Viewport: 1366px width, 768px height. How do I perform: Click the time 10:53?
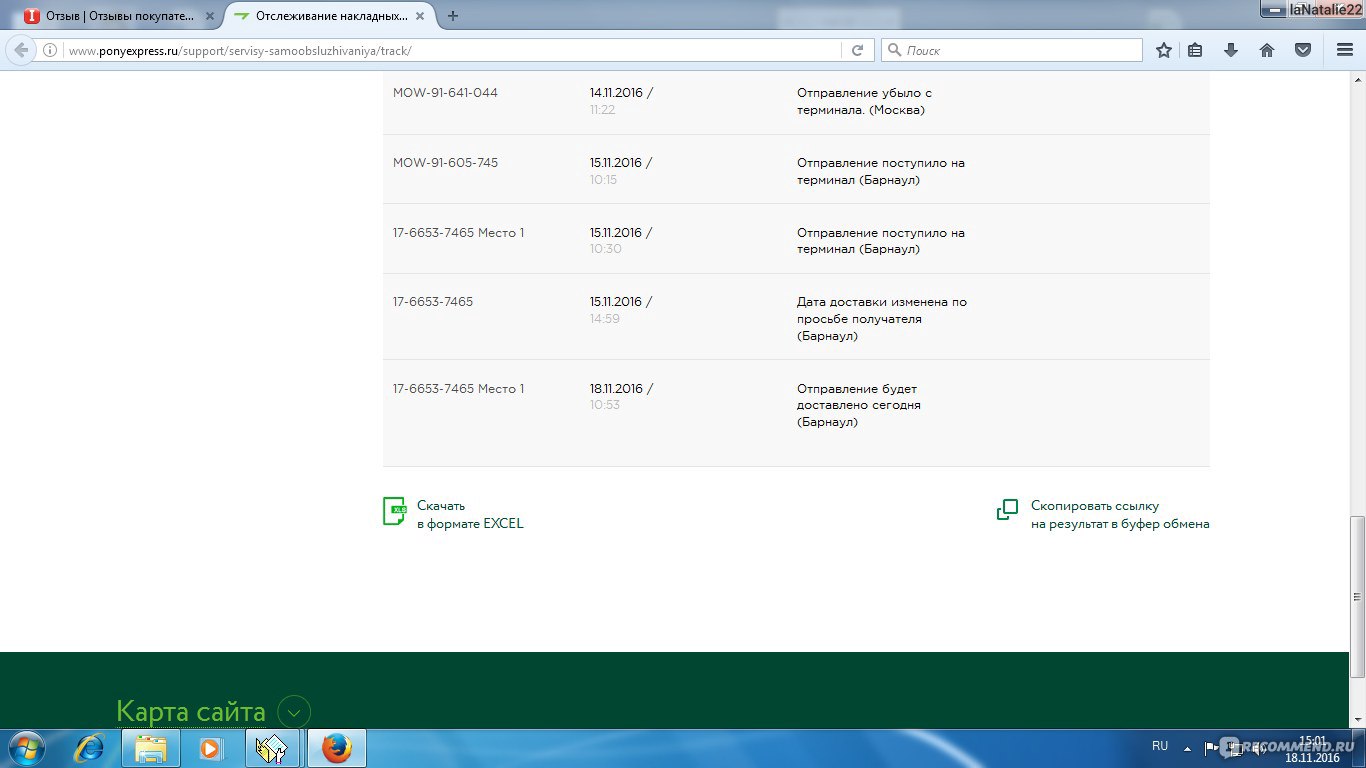click(604, 406)
